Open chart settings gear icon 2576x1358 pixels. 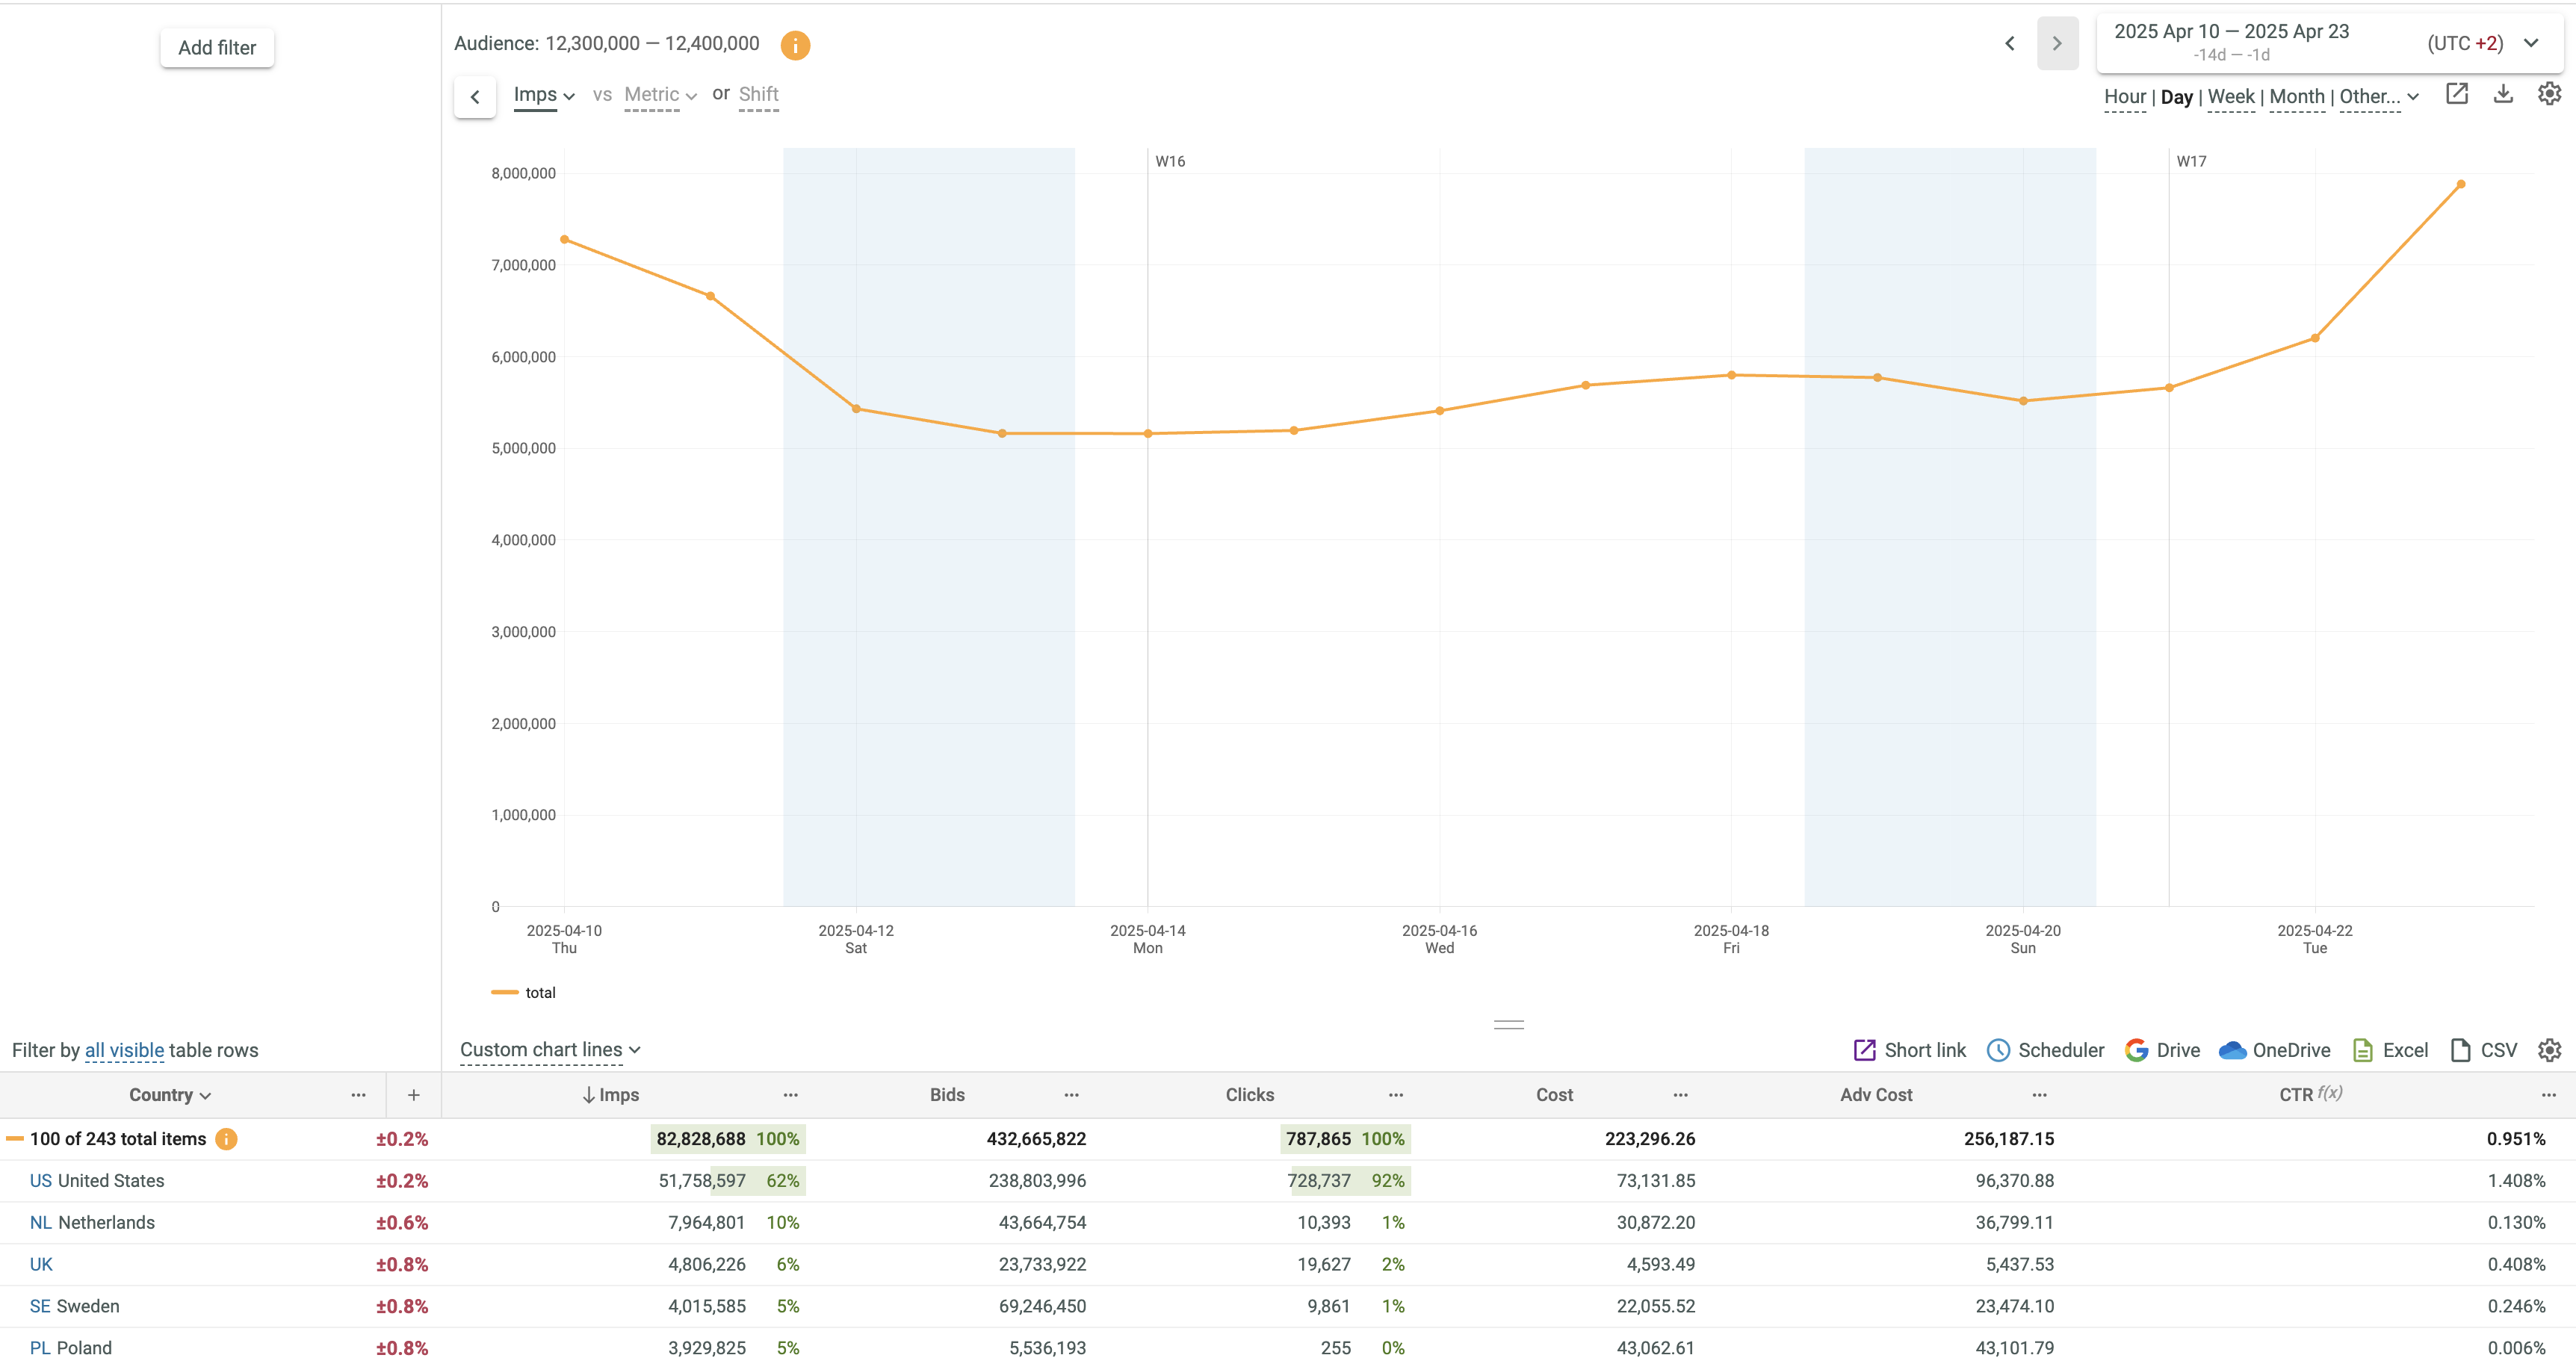(x=2549, y=94)
